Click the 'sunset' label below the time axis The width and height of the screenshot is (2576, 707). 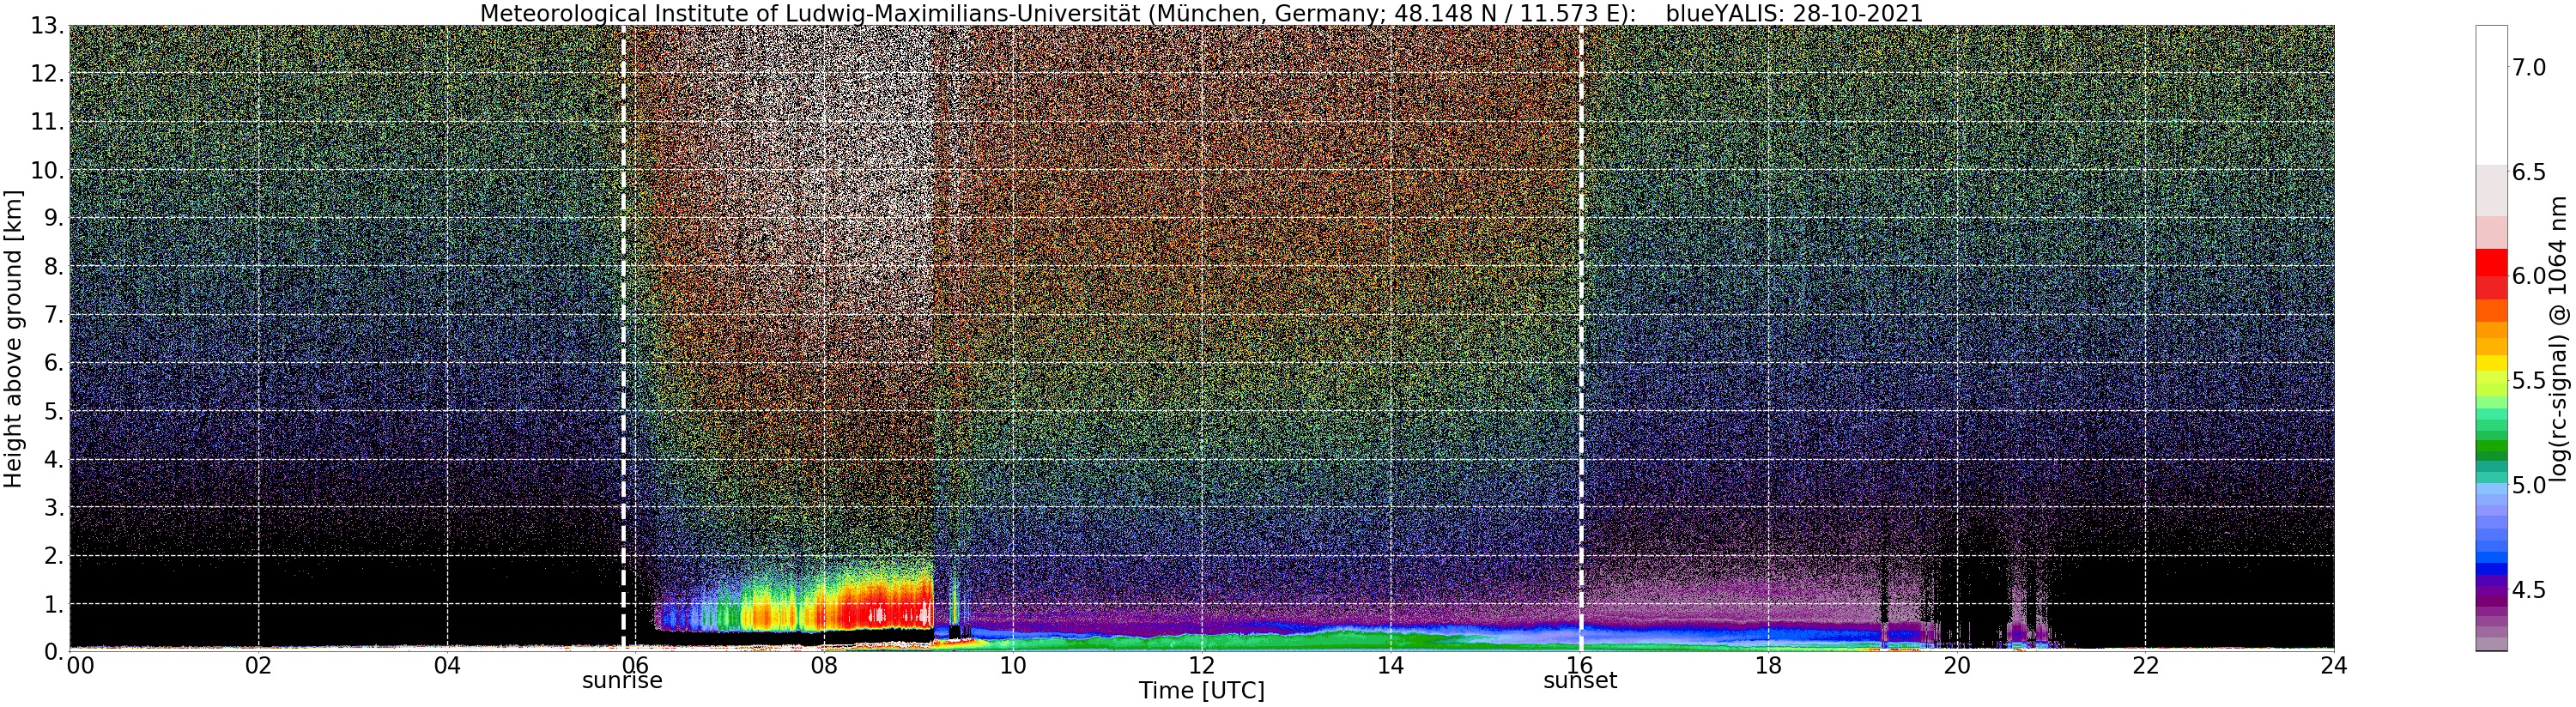click(1580, 681)
